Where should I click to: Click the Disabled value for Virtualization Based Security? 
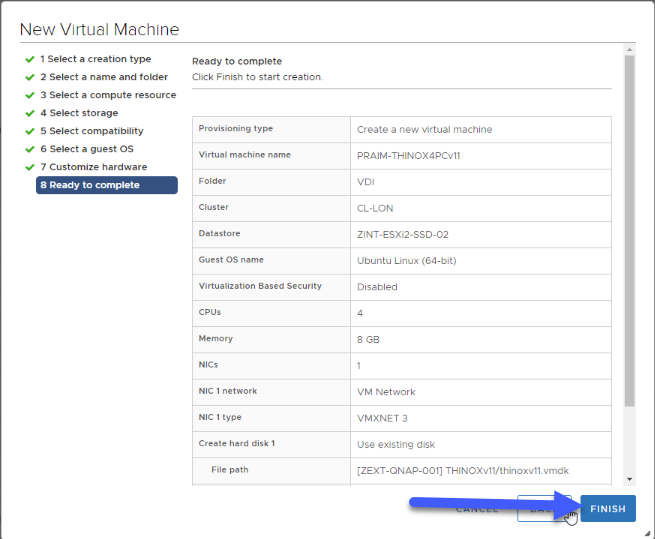click(377, 287)
